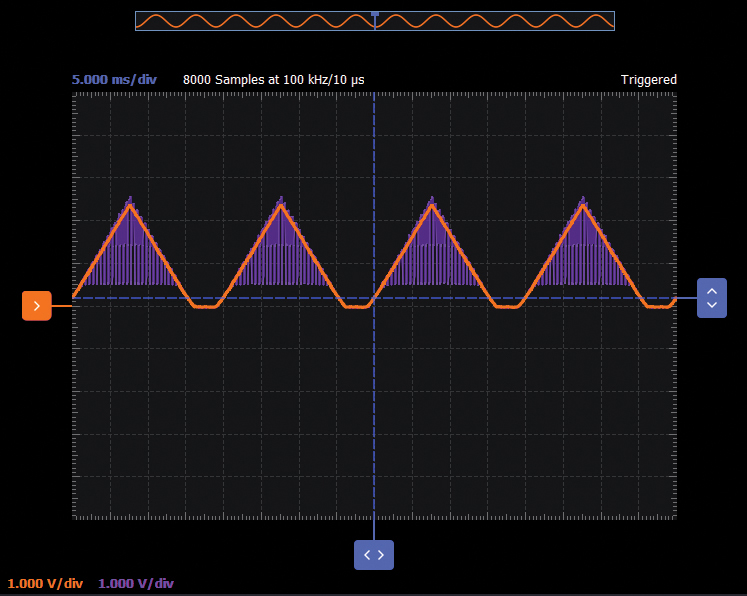Screen dimensions: 747x596
Task: Click the up chevron on right blue handle
Action: pyautogui.click(x=712, y=292)
